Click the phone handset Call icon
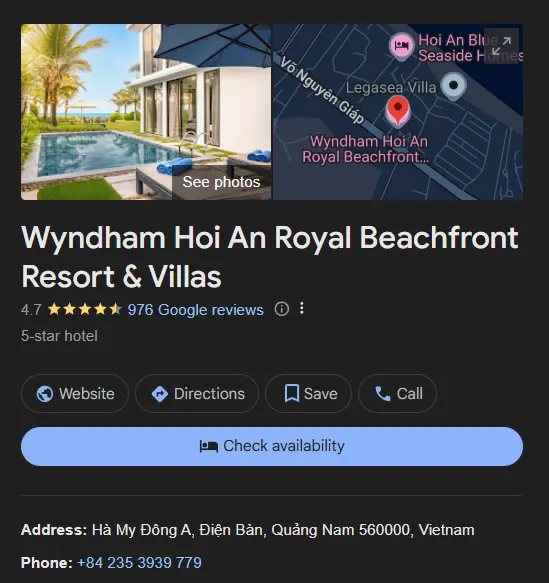The height and width of the screenshot is (583, 549). point(382,394)
